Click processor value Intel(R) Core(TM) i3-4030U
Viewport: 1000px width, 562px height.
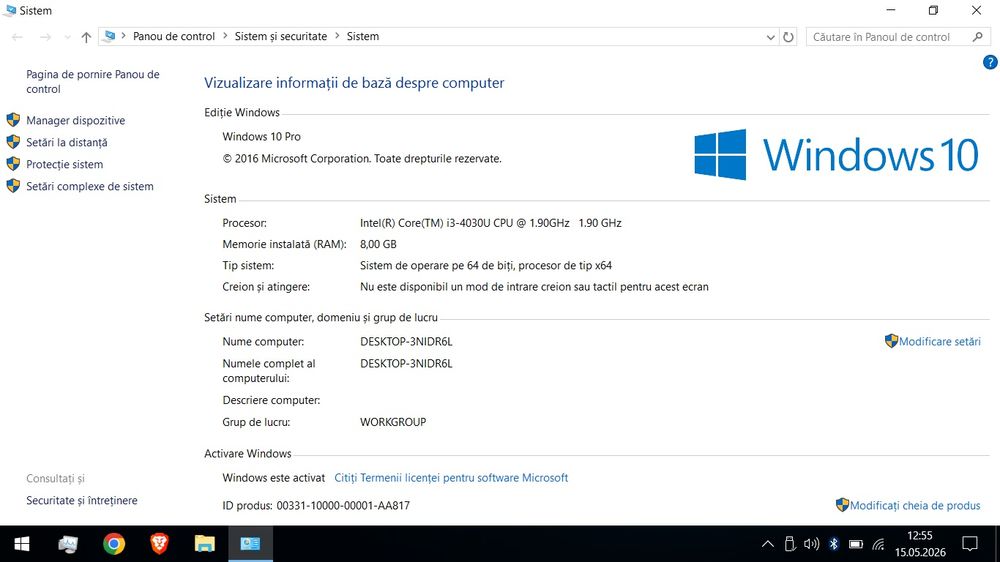pyautogui.click(x=490, y=223)
